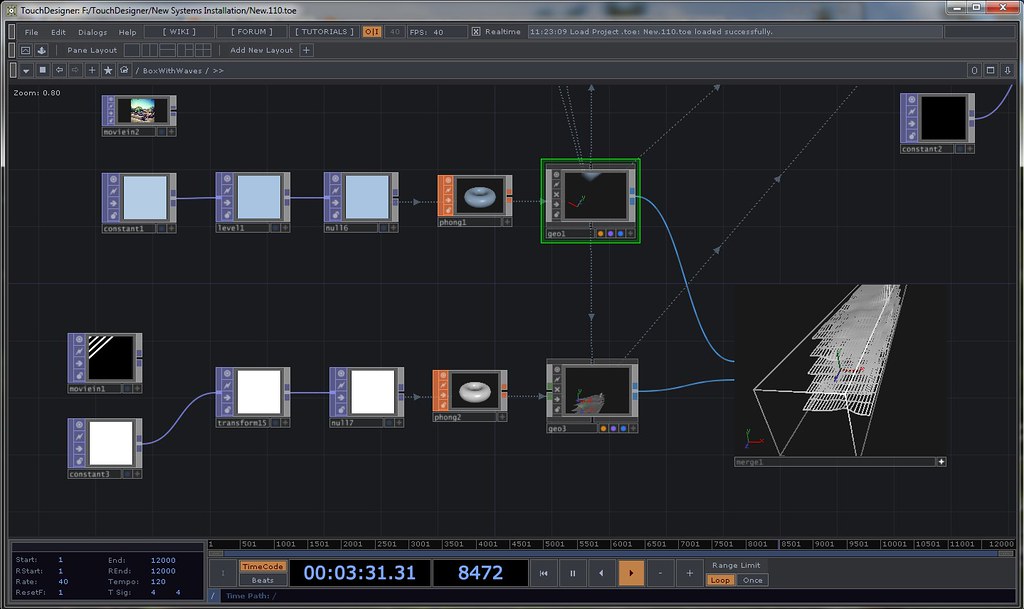The width and height of the screenshot is (1024, 609).
Task: Click the play-forward button in the timeline
Action: coord(631,573)
